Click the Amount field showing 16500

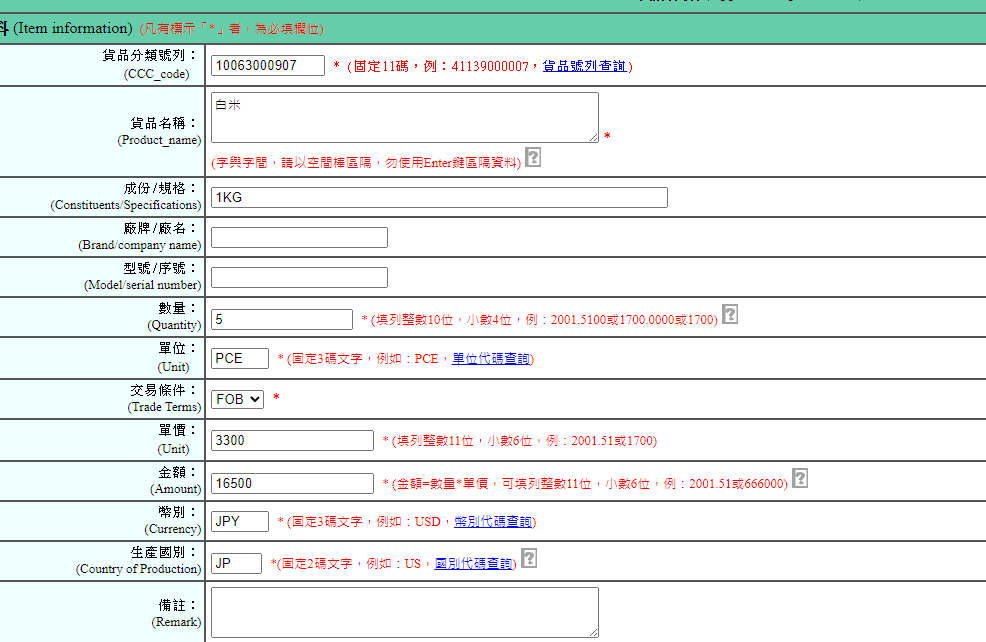pyautogui.click(x=292, y=483)
